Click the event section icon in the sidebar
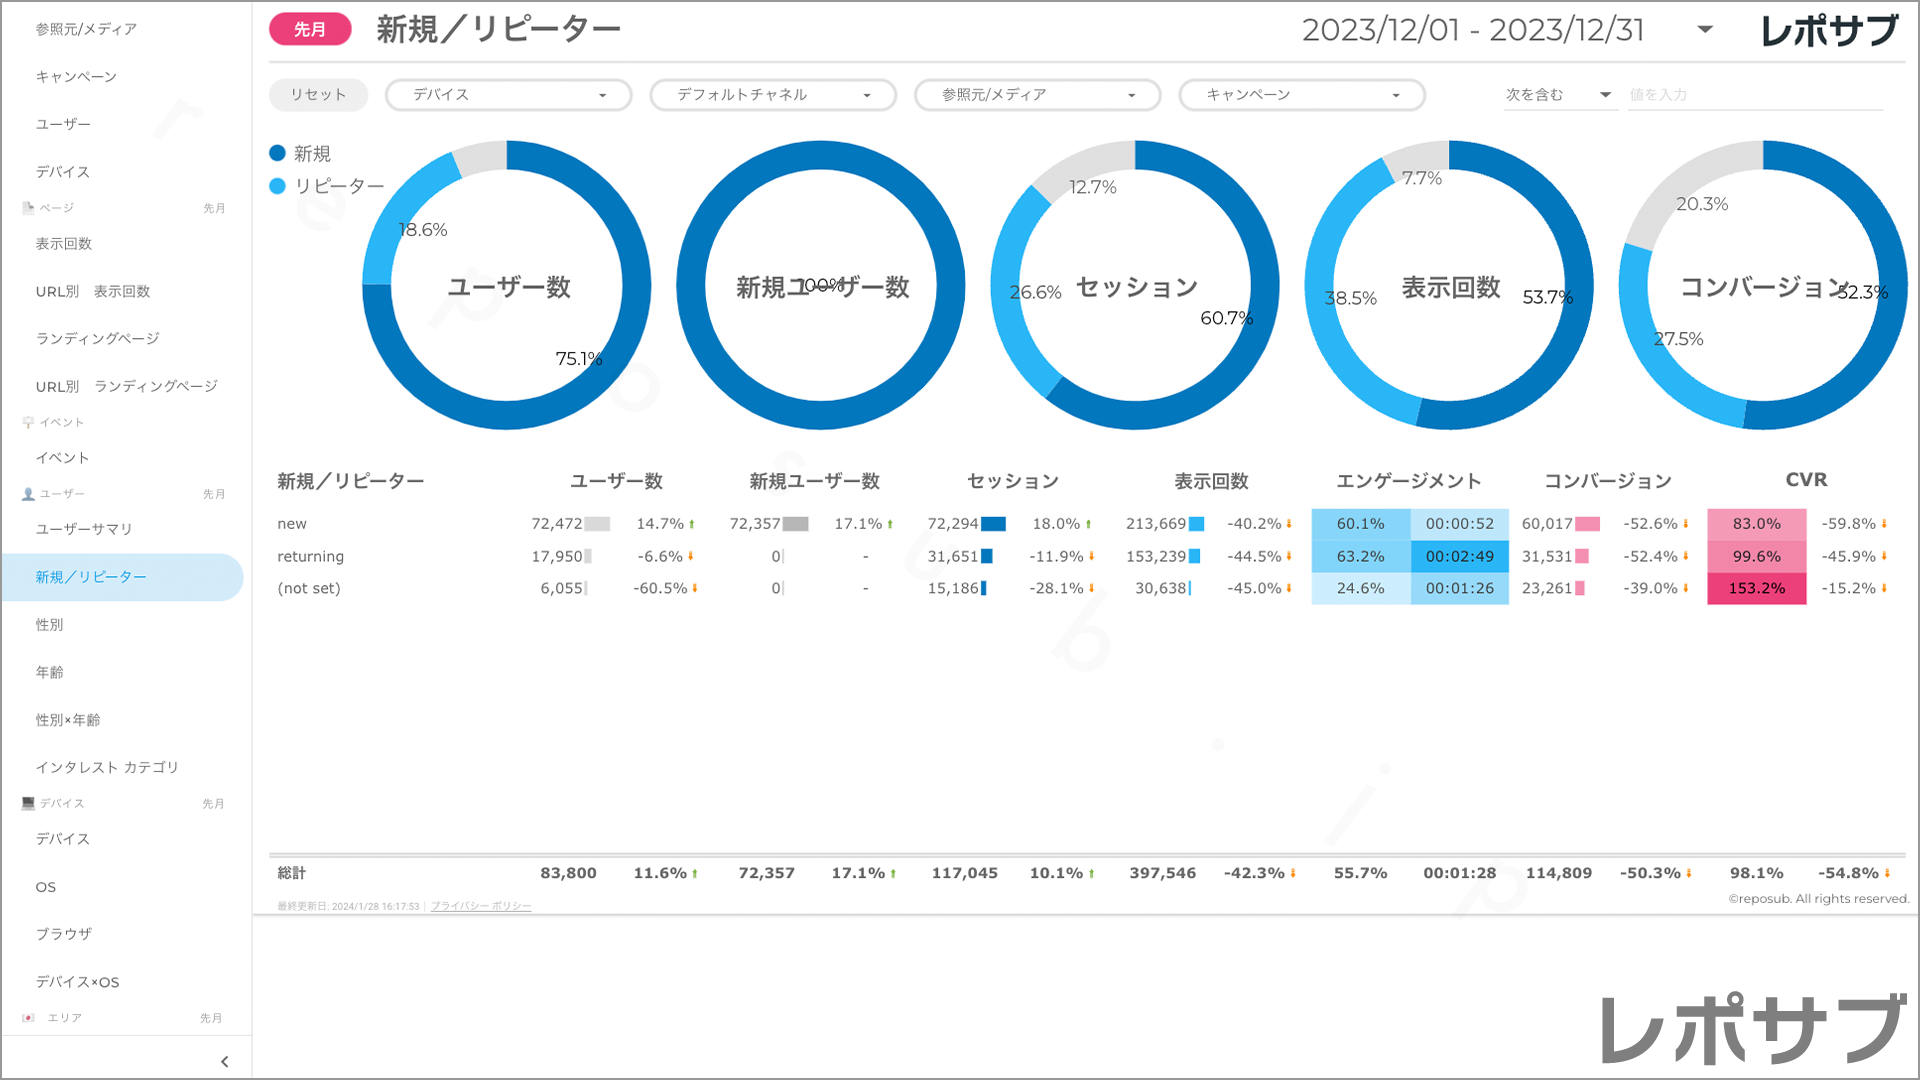 click(x=28, y=422)
